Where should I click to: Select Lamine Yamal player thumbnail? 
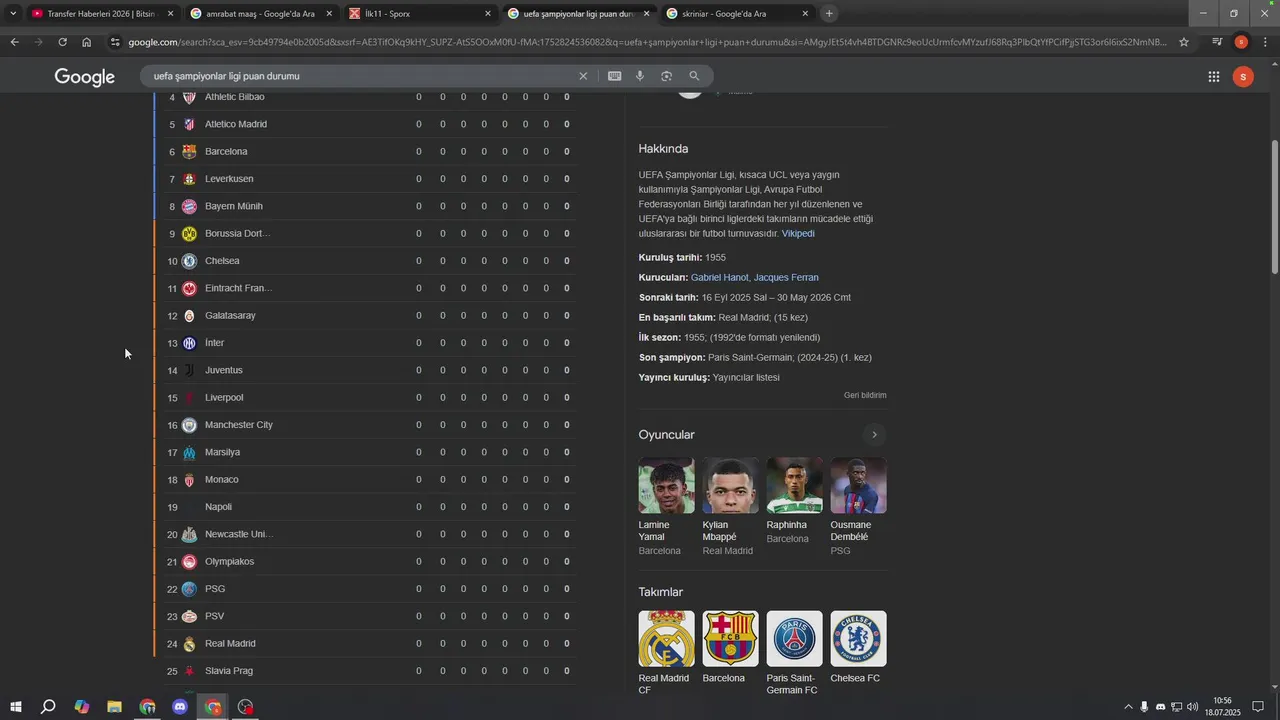click(x=666, y=486)
